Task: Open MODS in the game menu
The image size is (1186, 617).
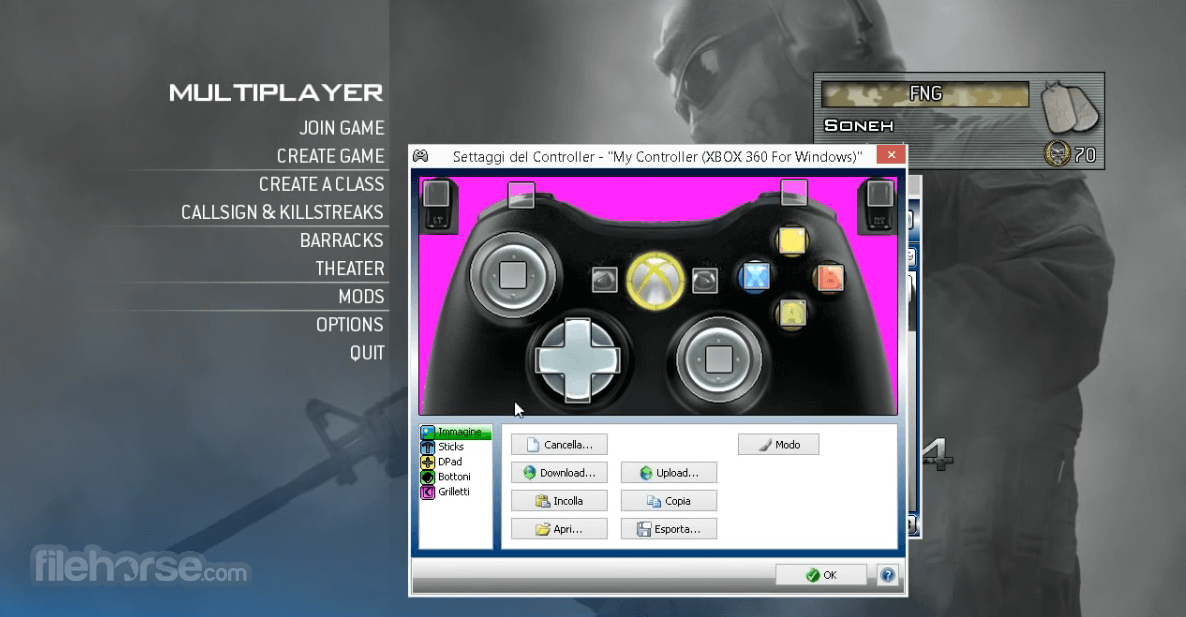Action: tap(362, 296)
